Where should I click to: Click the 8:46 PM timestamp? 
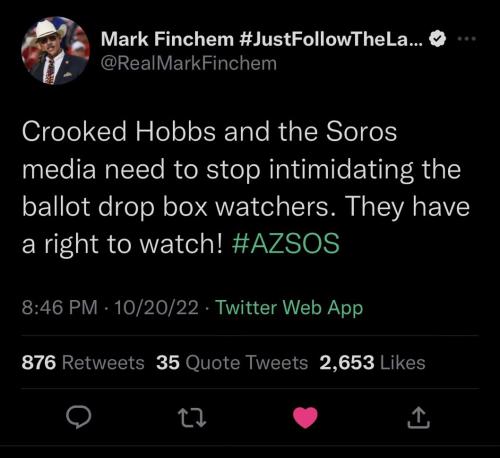(x=60, y=307)
